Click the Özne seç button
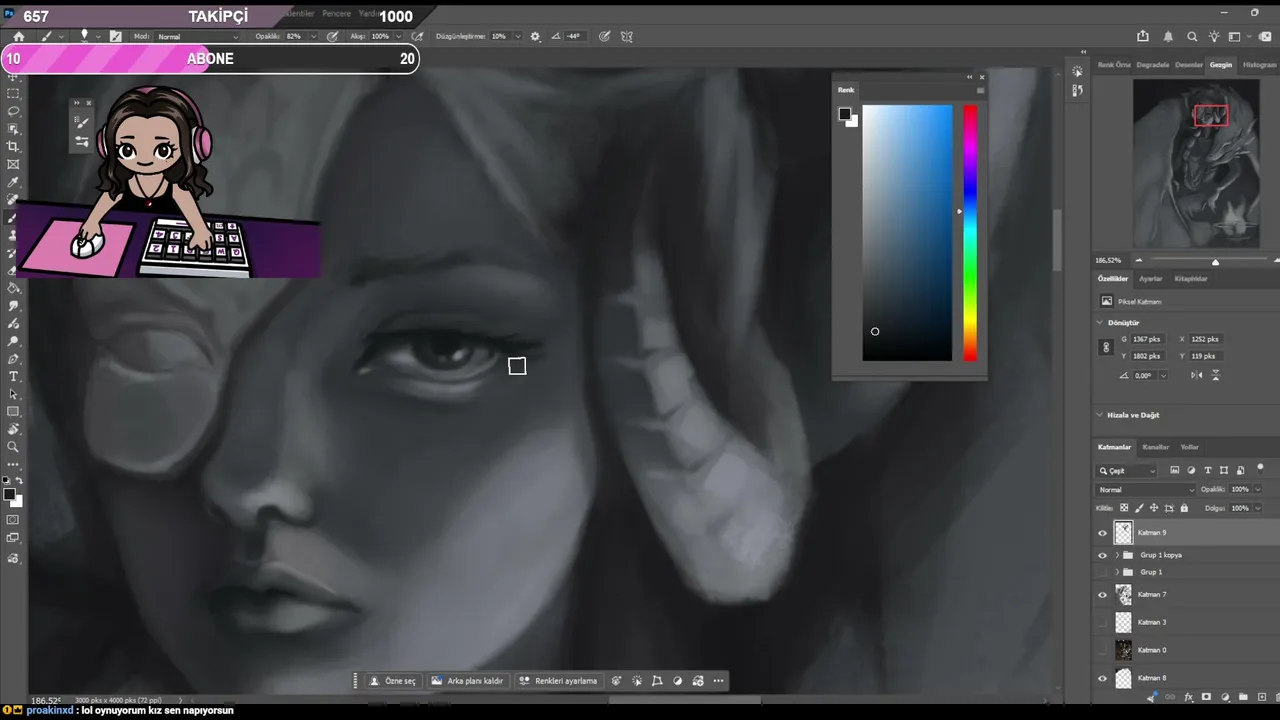This screenshot has width=1280, height=720. point(393,681)
